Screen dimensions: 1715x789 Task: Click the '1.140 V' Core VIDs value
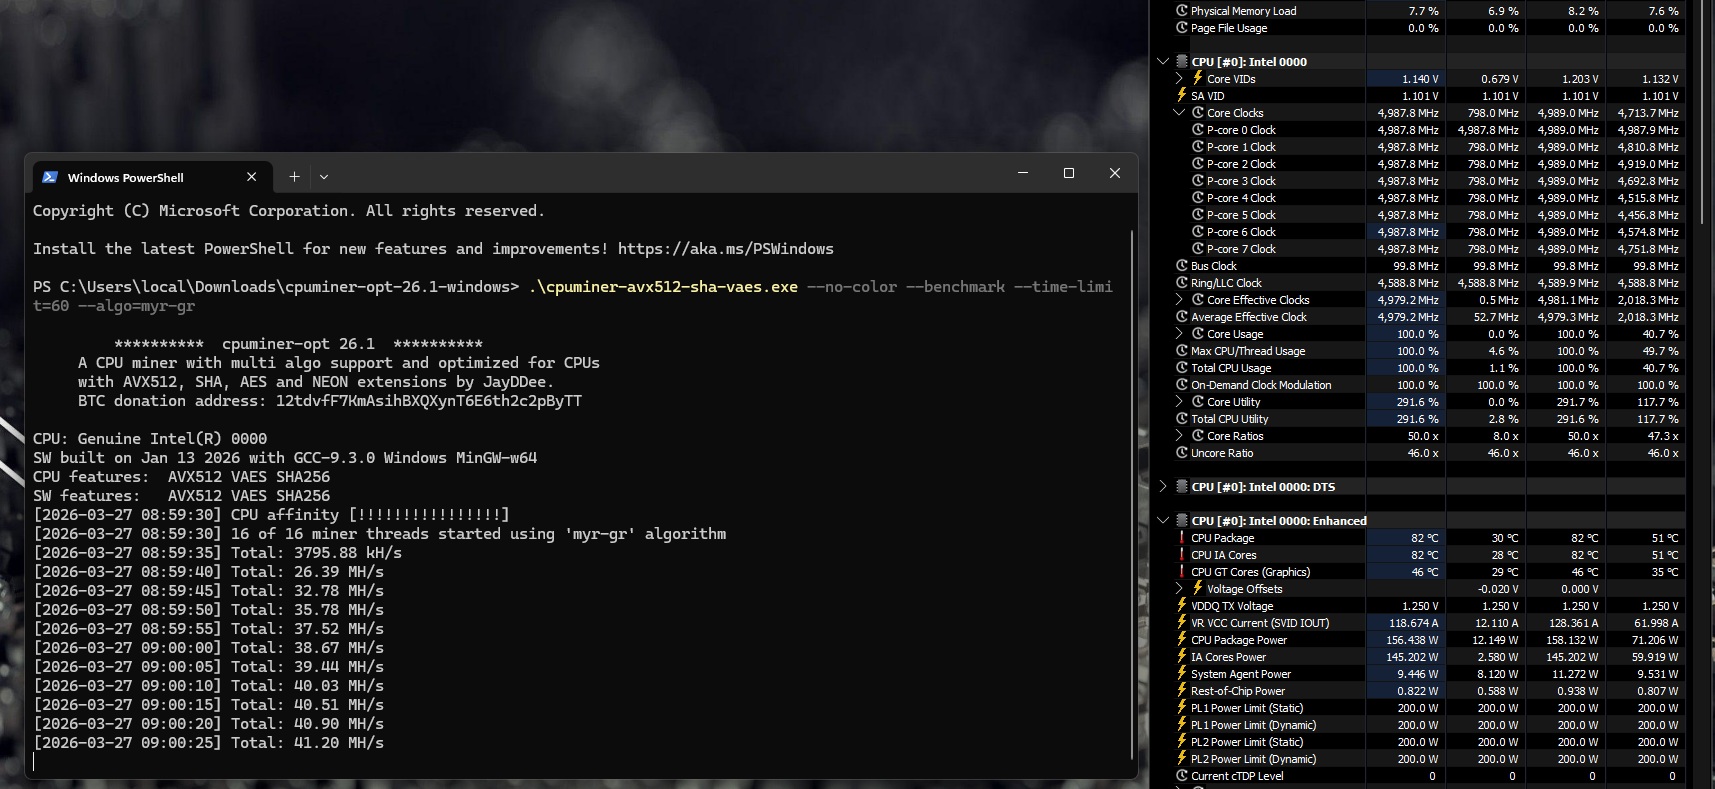tap(1420, 79)
